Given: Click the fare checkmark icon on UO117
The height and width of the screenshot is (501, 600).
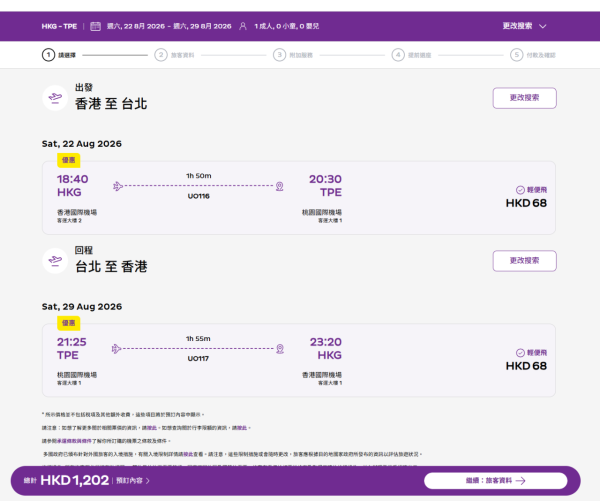Looking at the screenshot, I should [x=520, y=353].
